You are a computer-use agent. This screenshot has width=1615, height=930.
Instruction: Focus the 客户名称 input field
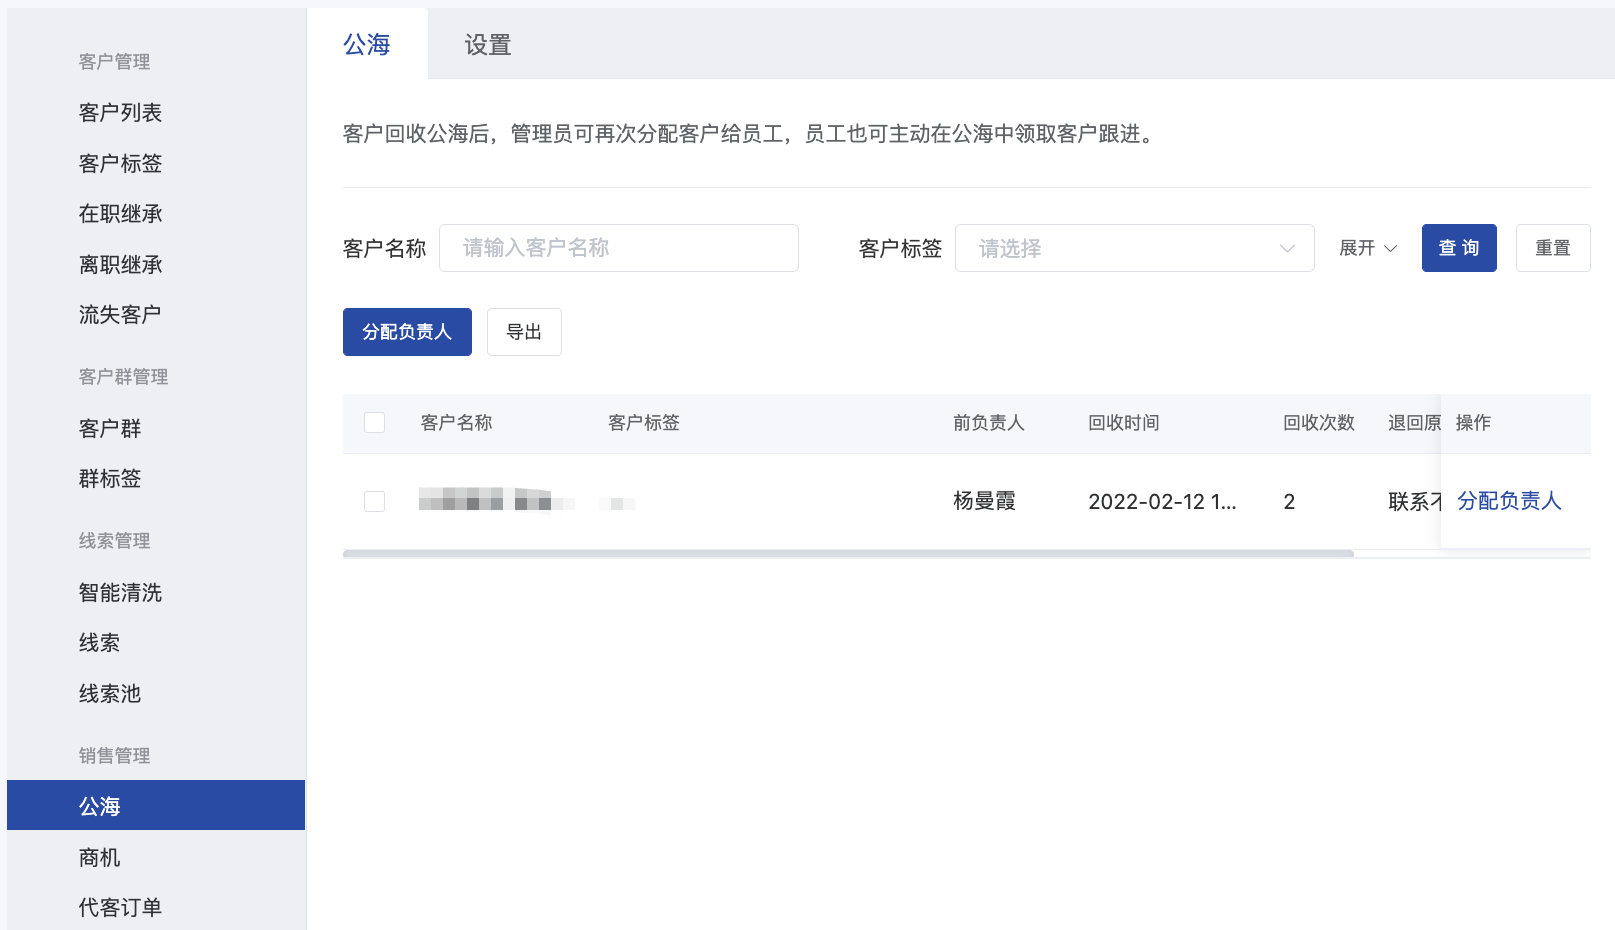coord(619,248)
